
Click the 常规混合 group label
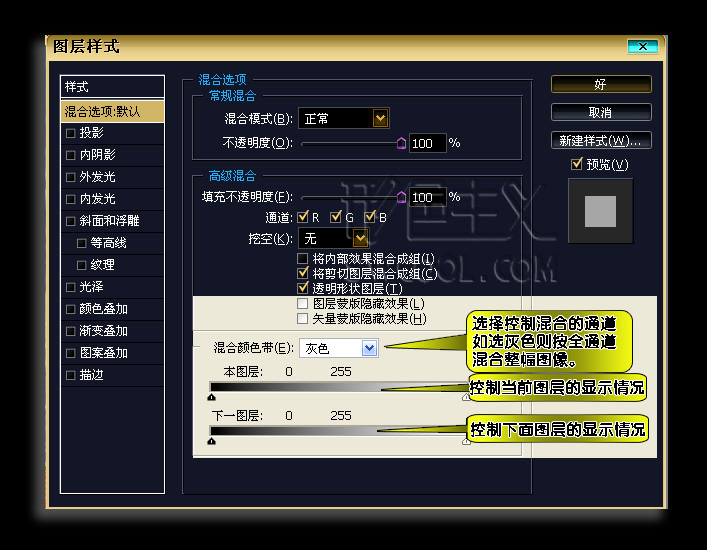232,96
